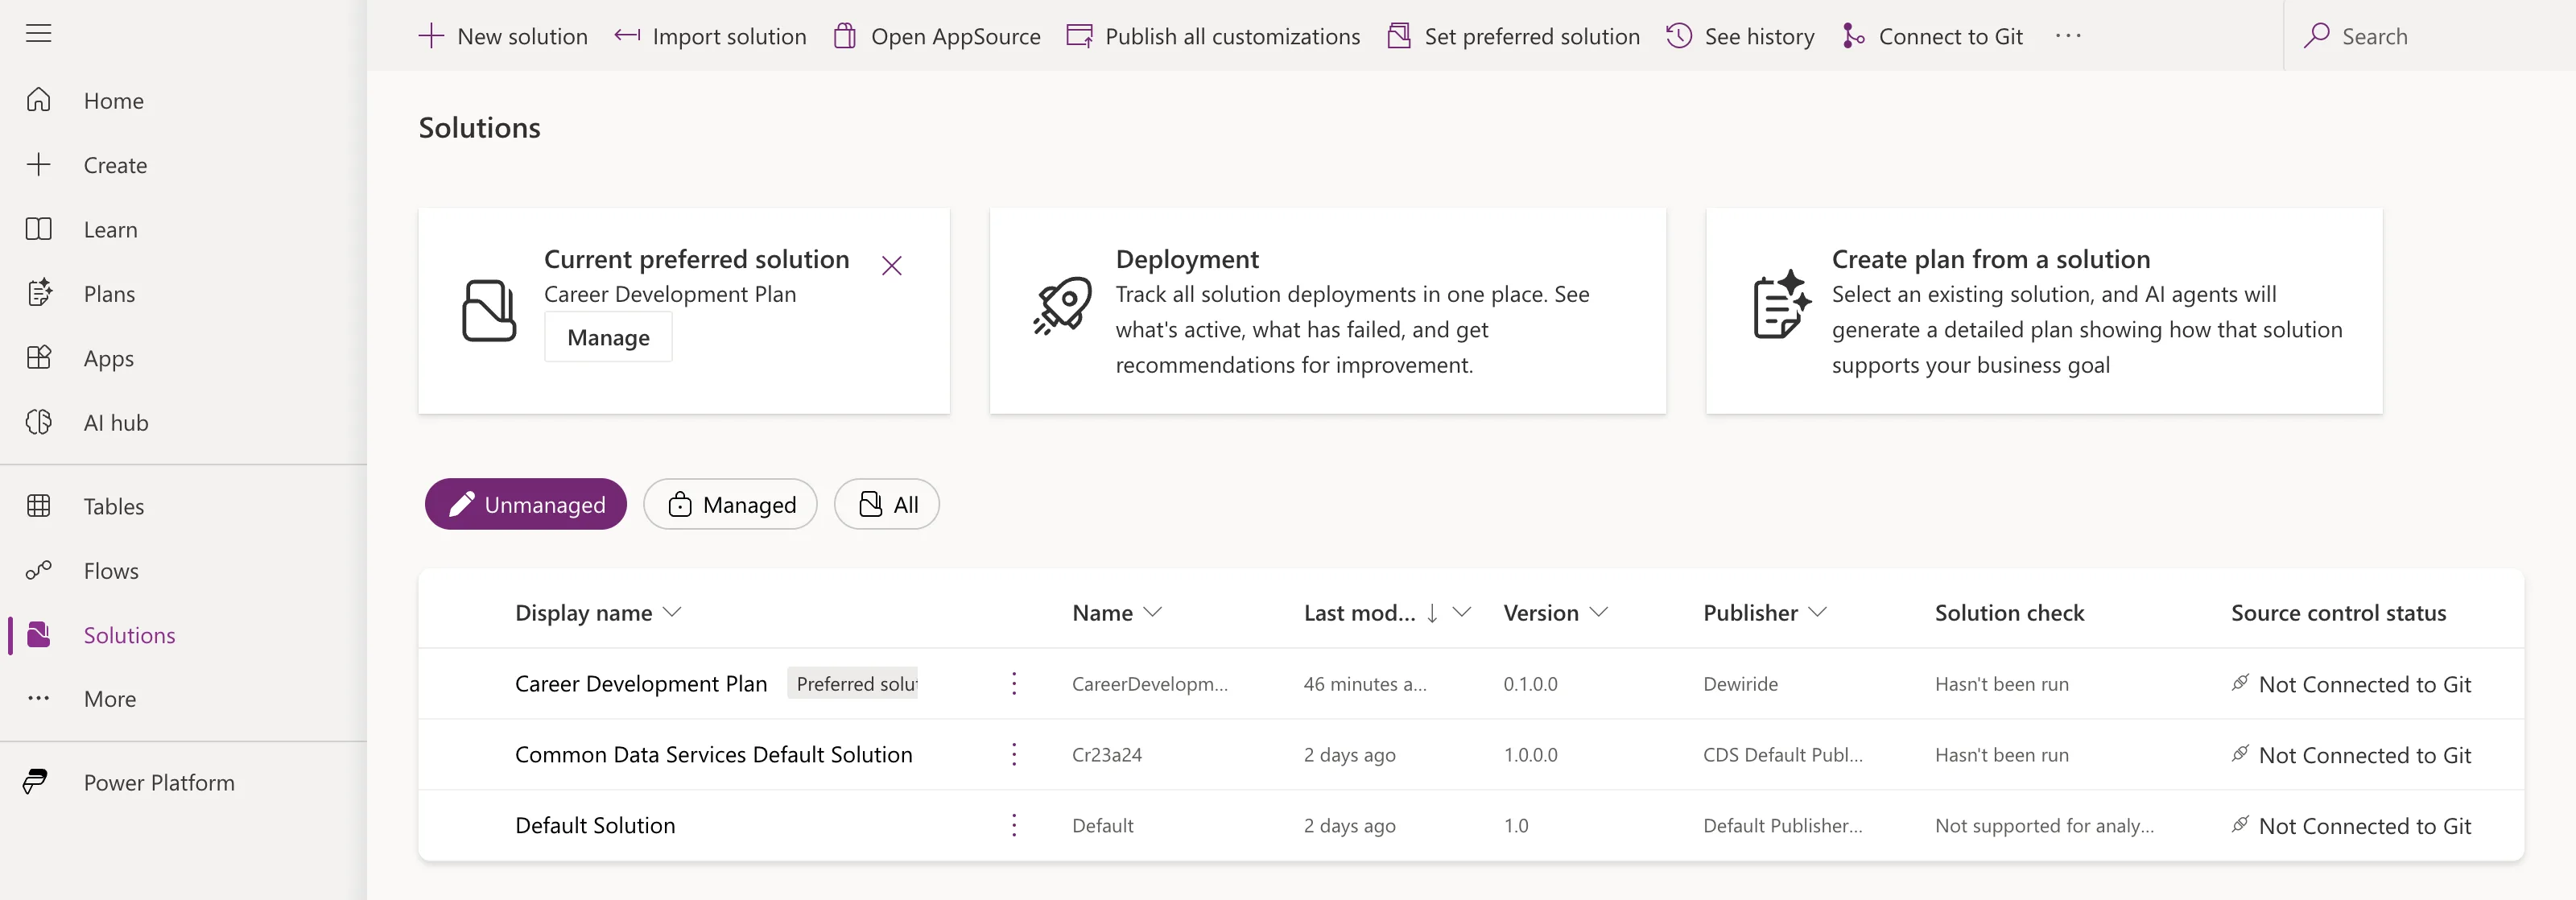
Task: Click Import solution
Action: (x=710, y=36)
